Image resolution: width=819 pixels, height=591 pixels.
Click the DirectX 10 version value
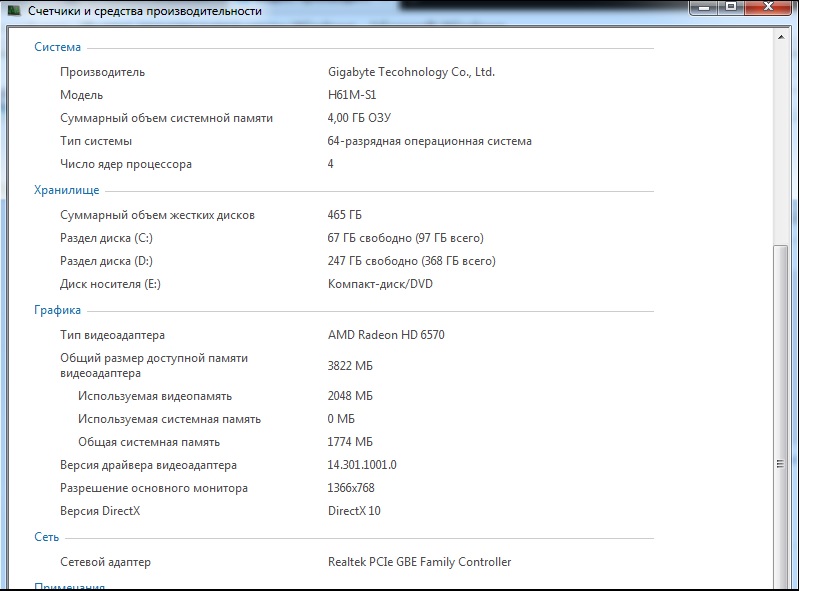pyautogui.click(x=354, y=511)
